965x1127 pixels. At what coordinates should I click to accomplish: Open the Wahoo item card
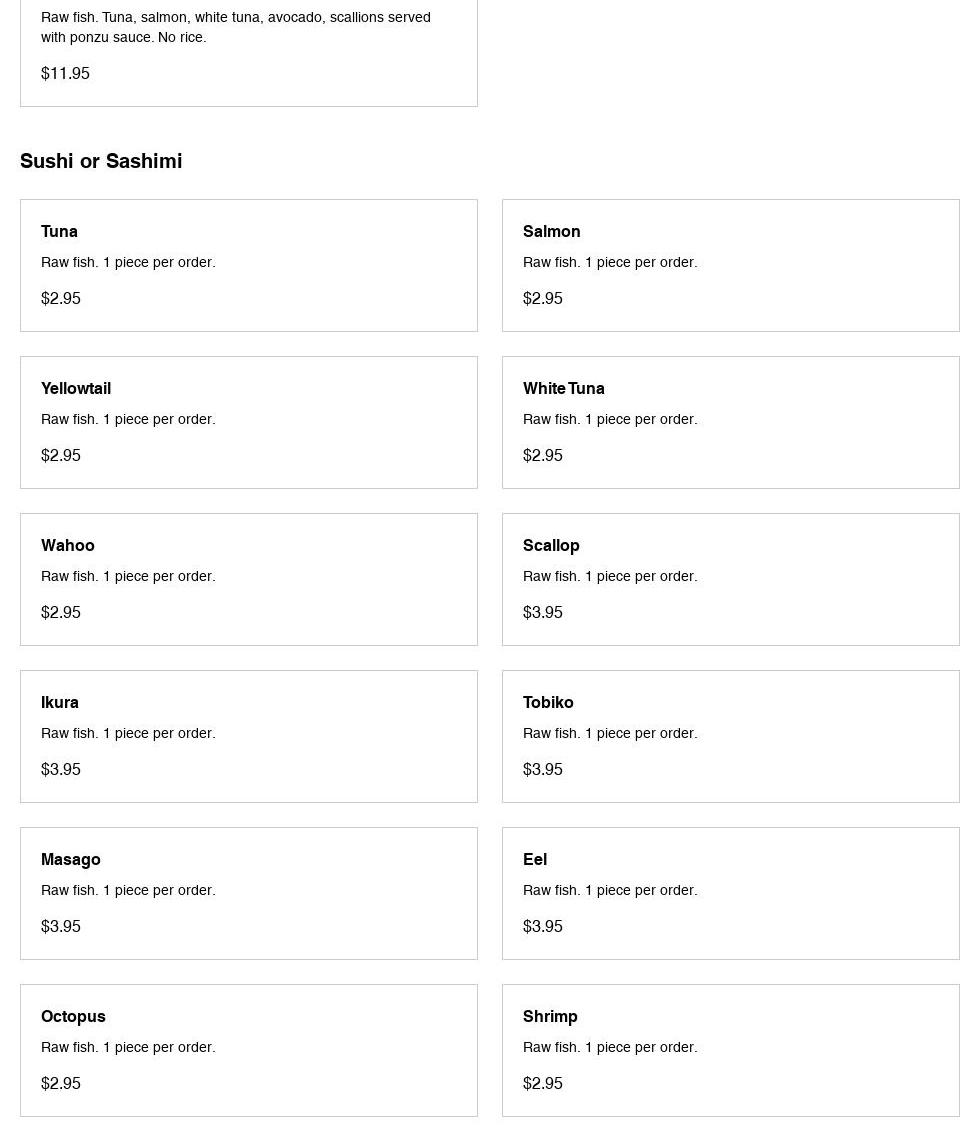pos(248,579)
